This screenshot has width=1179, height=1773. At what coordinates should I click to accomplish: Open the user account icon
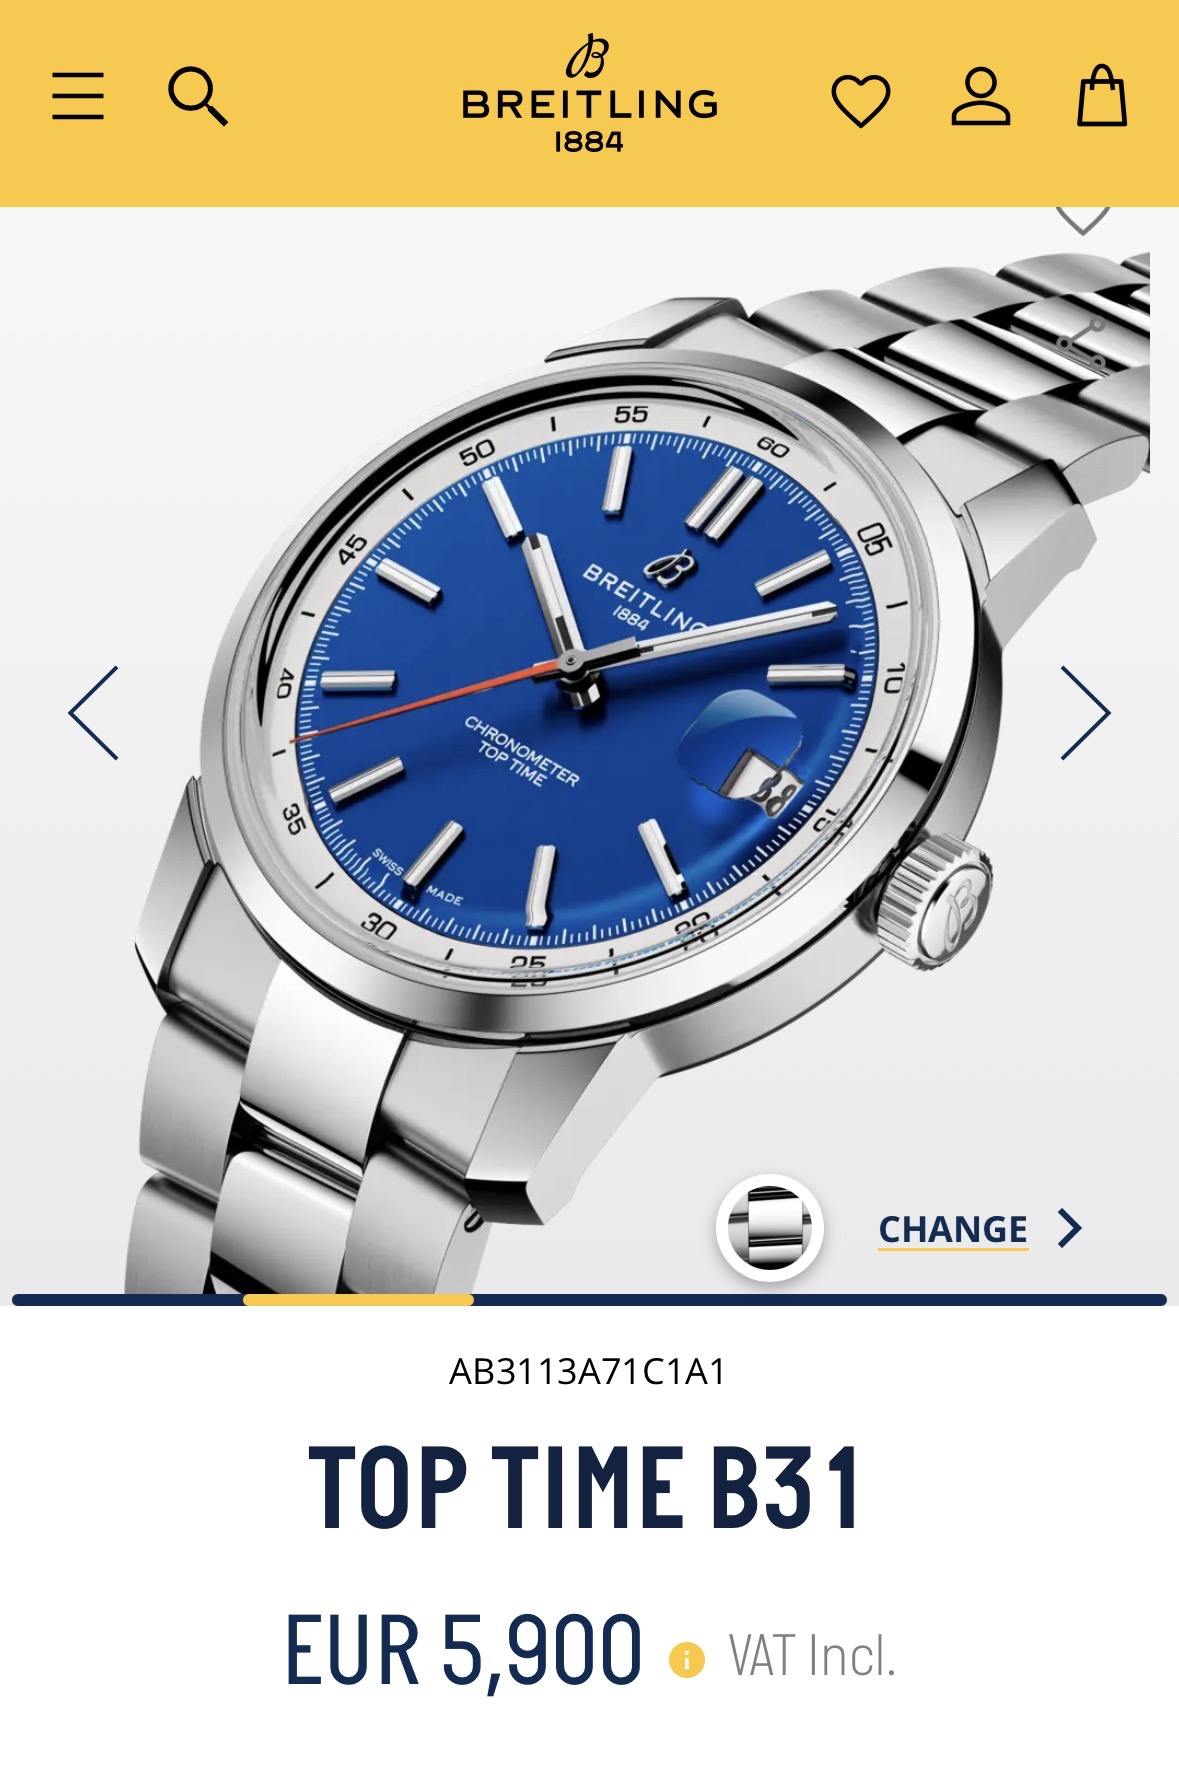(x=980, y=97)
